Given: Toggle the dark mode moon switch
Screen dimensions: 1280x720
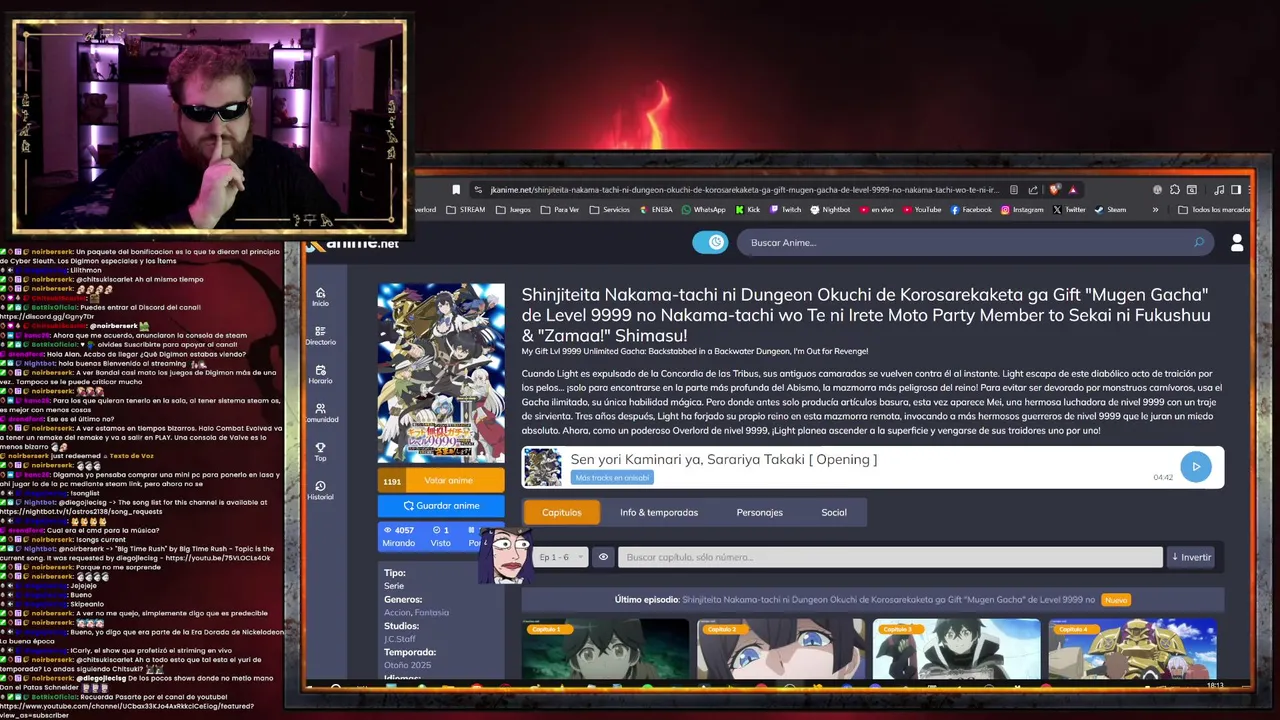Looking at the screenshot, I should [710, 242].
